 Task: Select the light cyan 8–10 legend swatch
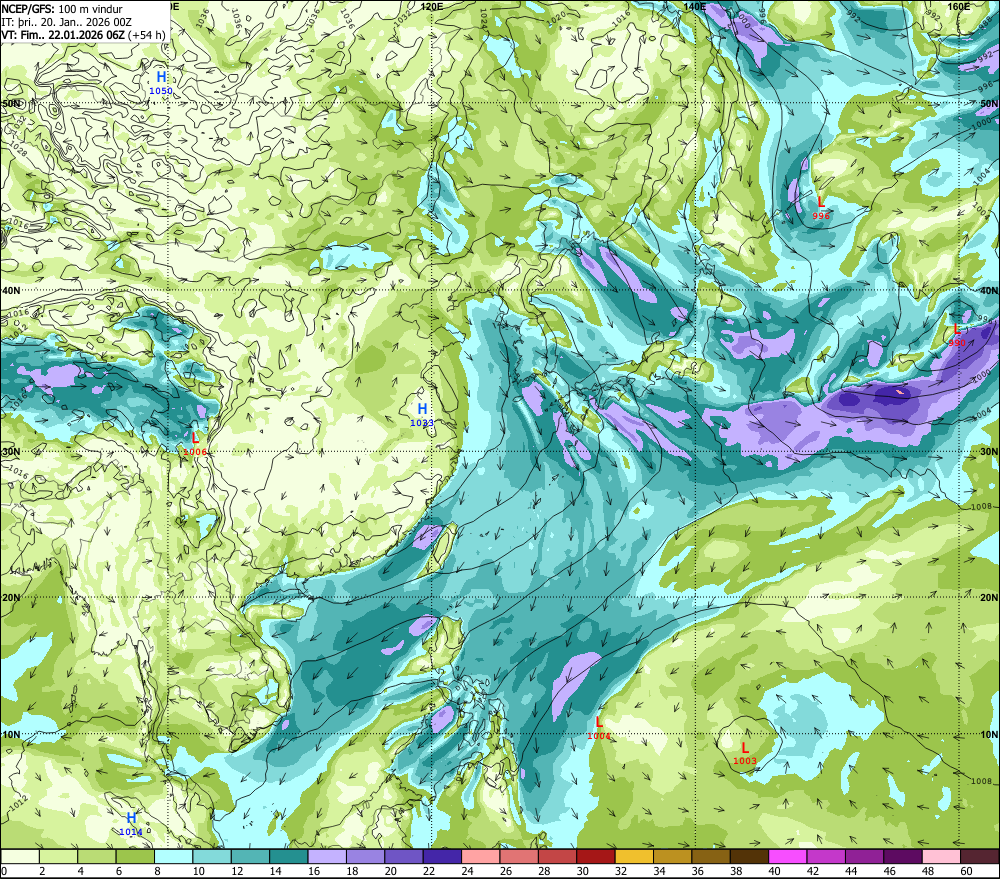point(173,856)
